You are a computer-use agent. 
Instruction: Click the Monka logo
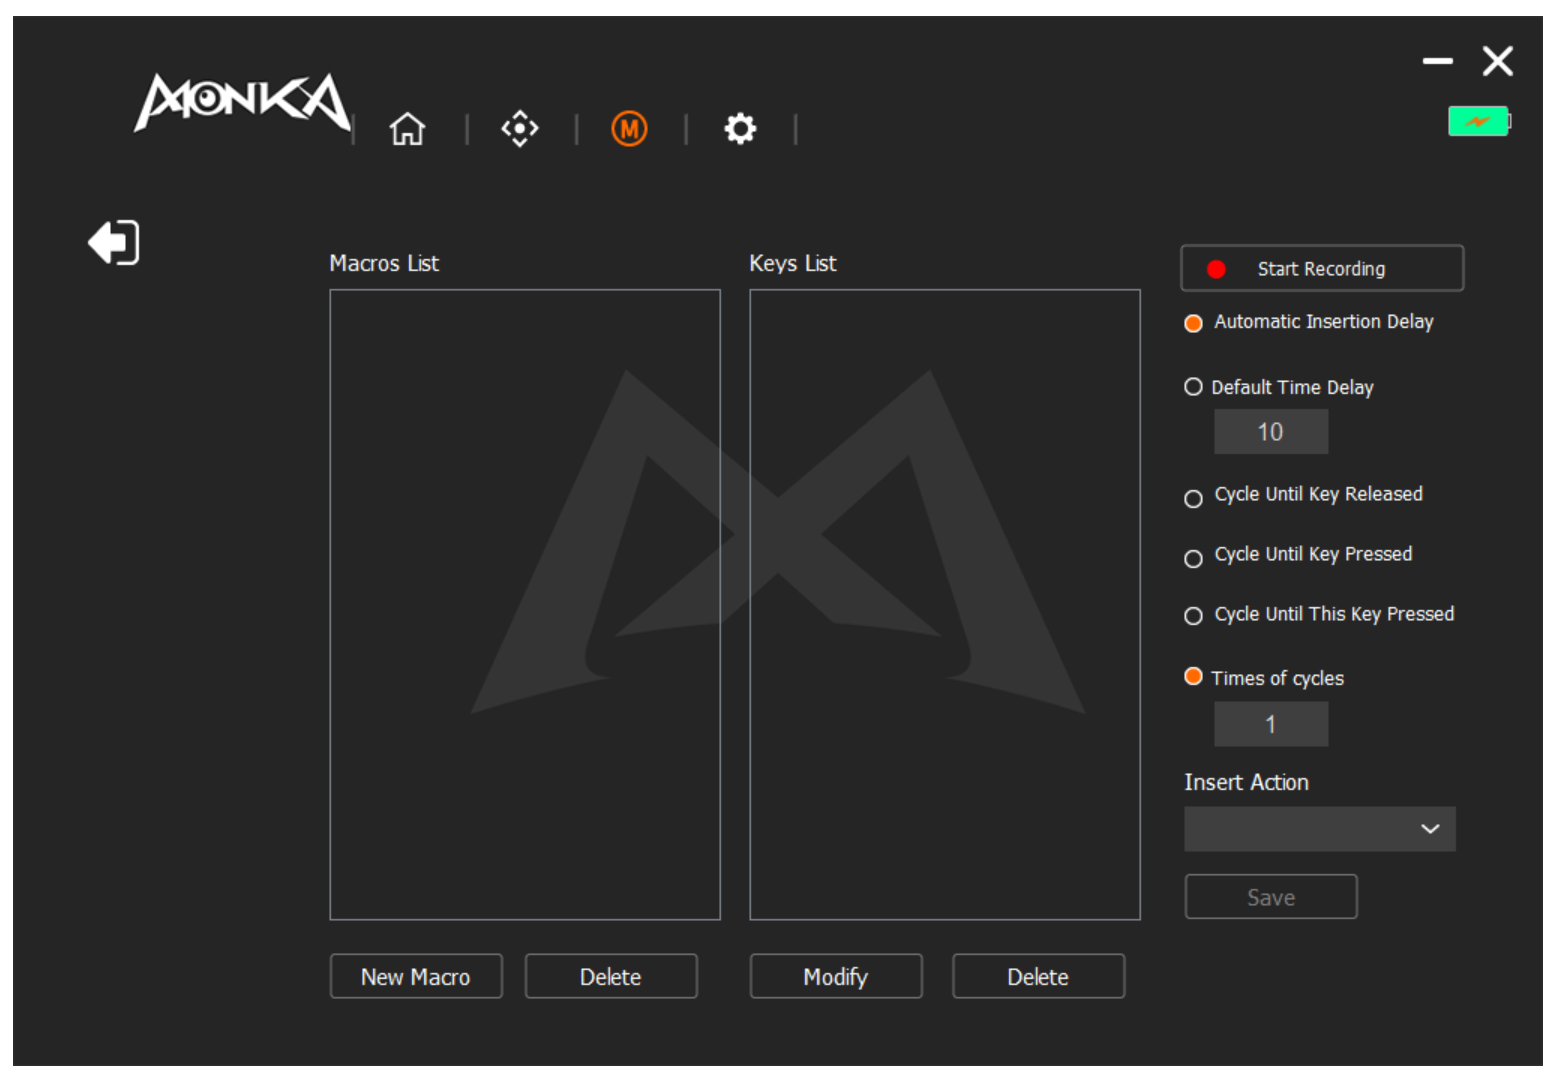(242, 102)
